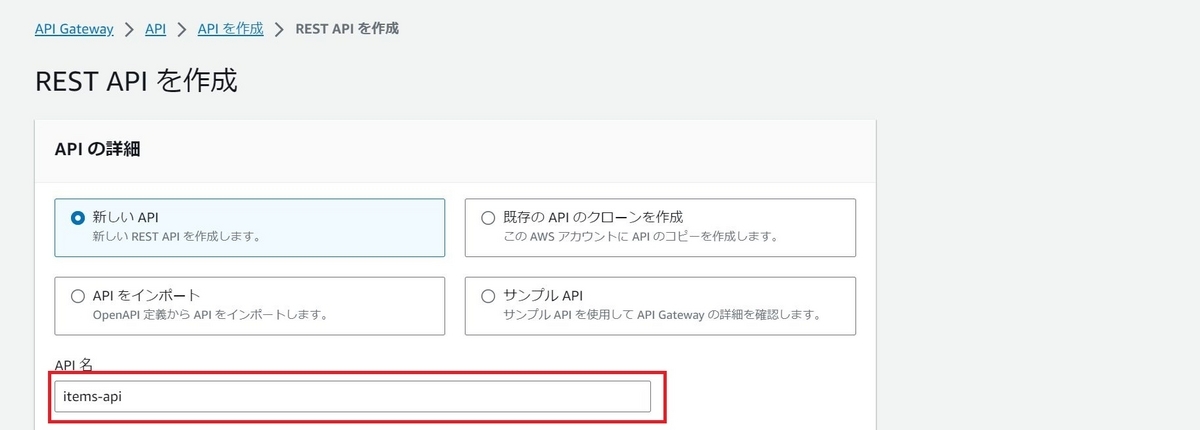Image resolution: width=1200 pixels, height=430 pixels.
Task: Select the 'API をインポート' radio button
Action: point(78,296)
